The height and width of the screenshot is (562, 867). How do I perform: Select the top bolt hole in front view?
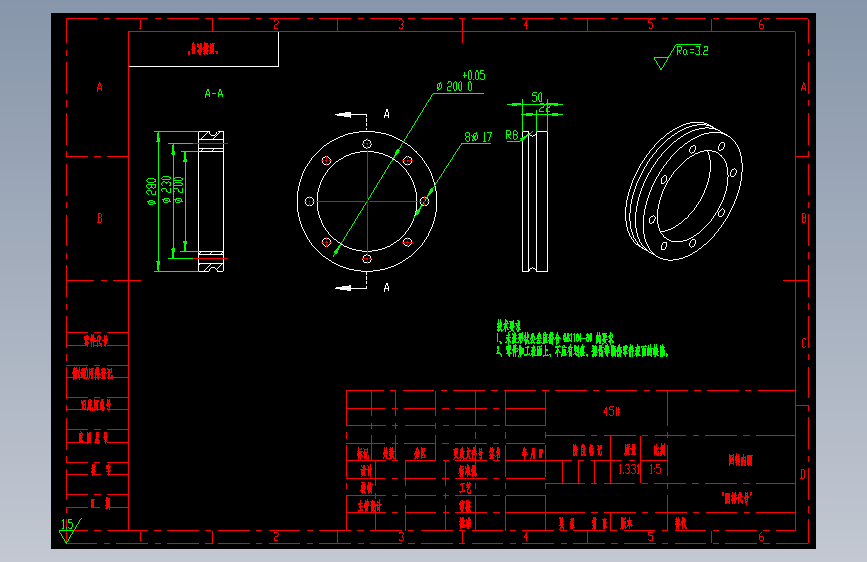(367, 144)
